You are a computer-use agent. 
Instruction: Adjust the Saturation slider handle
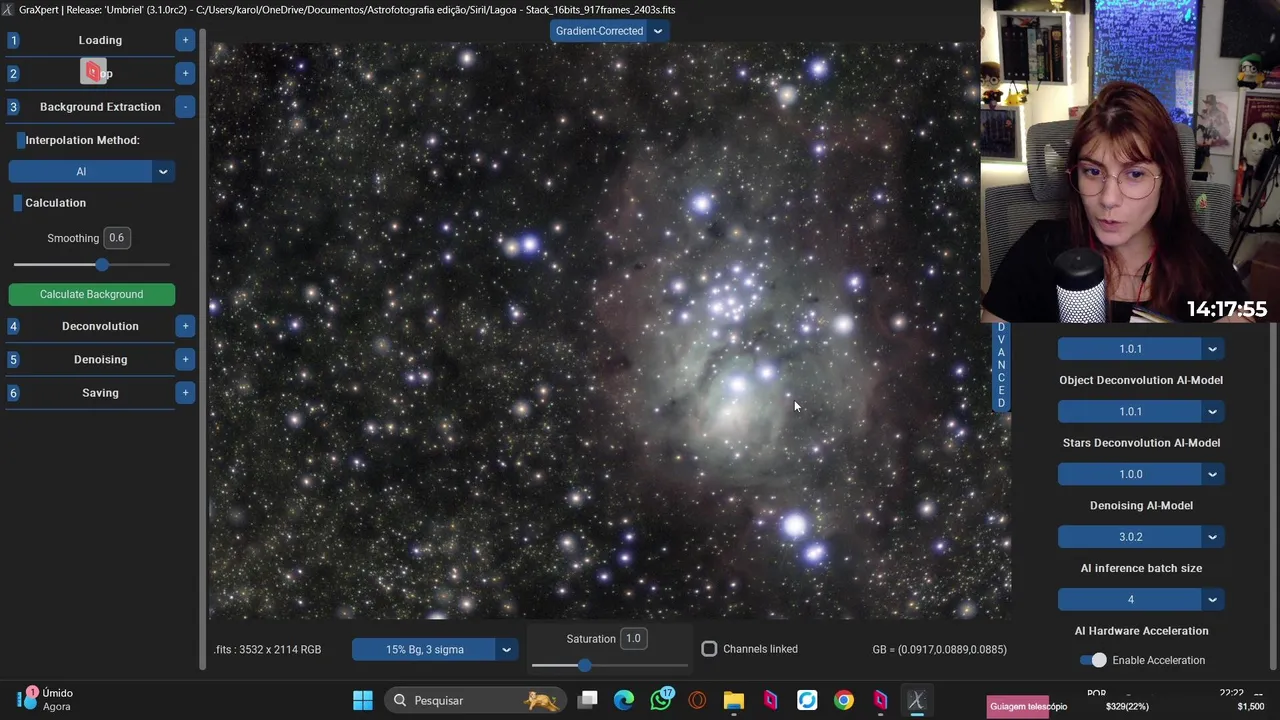coord(585,665)
